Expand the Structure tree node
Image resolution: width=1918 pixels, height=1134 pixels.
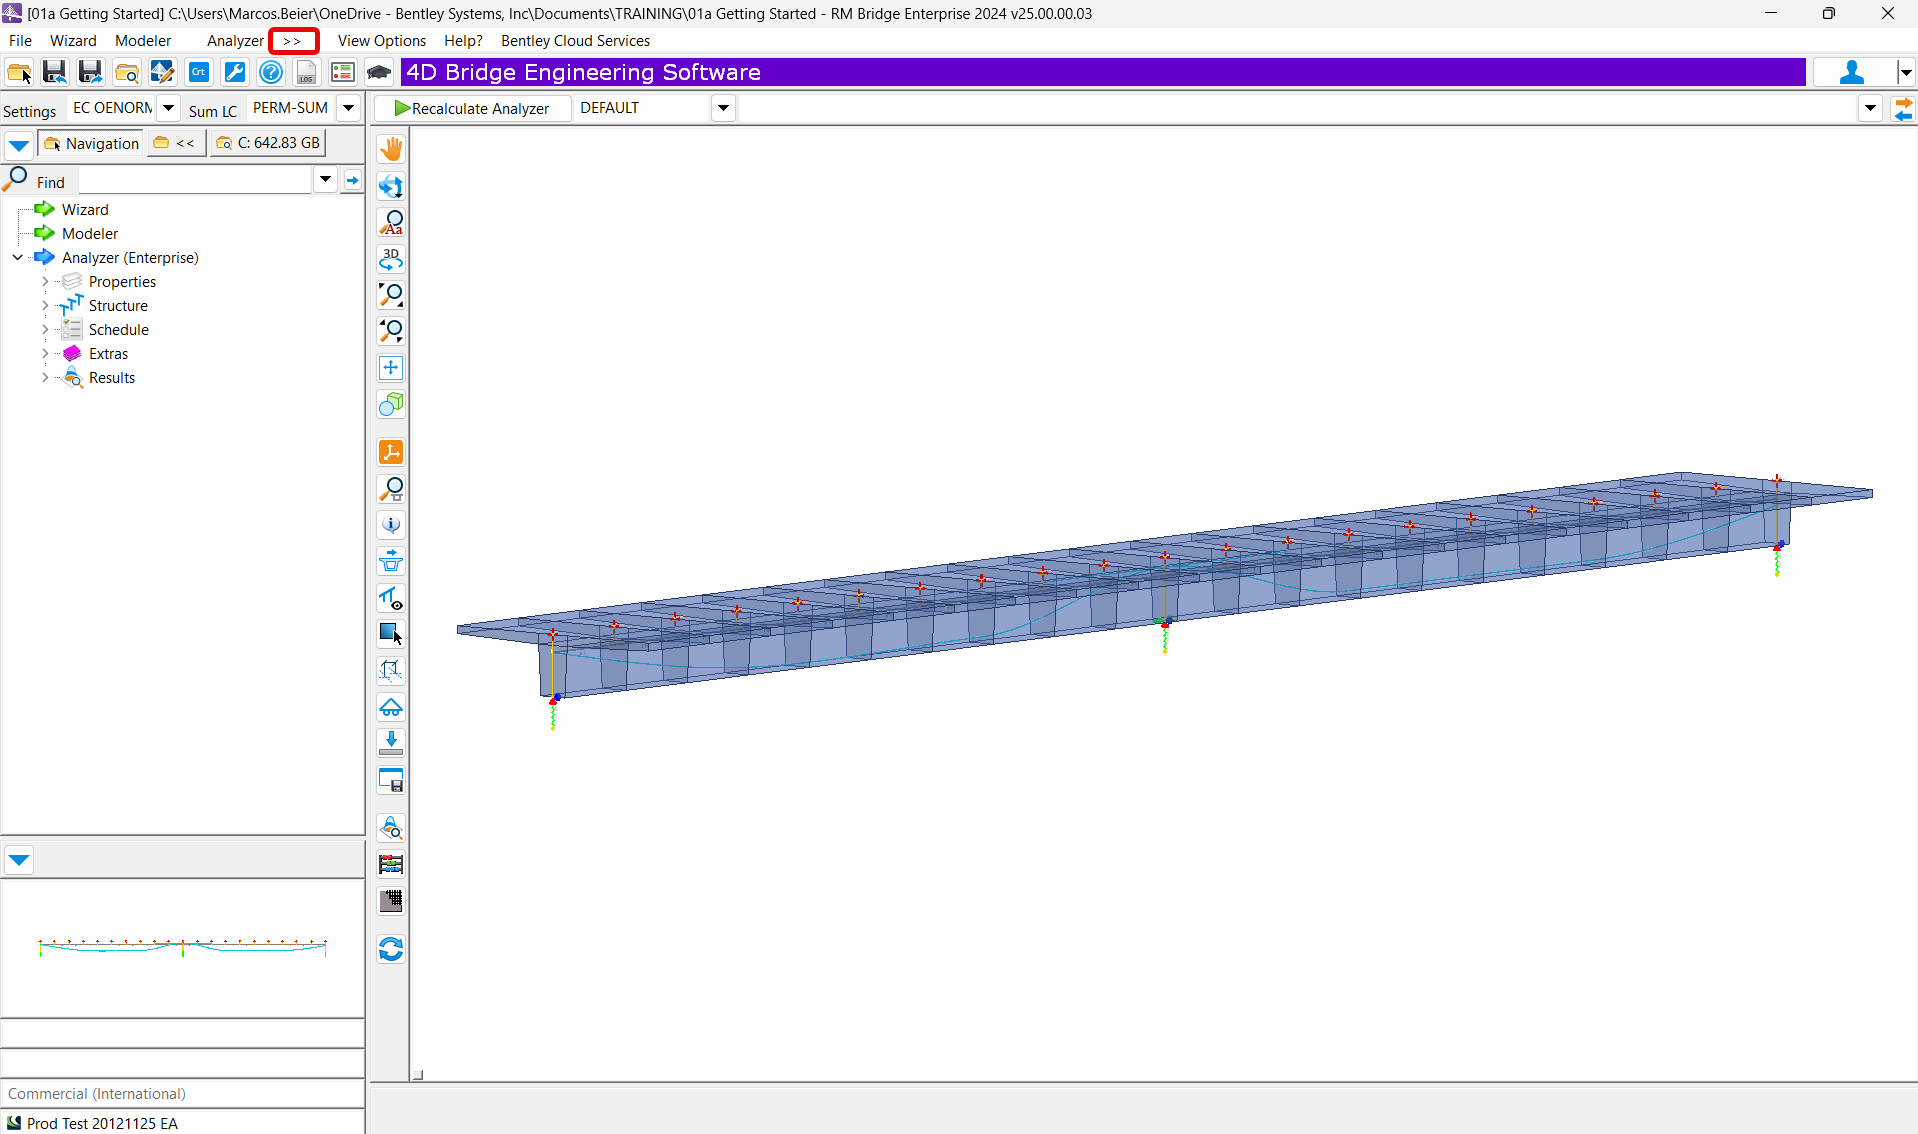click(x=45, y=305)
